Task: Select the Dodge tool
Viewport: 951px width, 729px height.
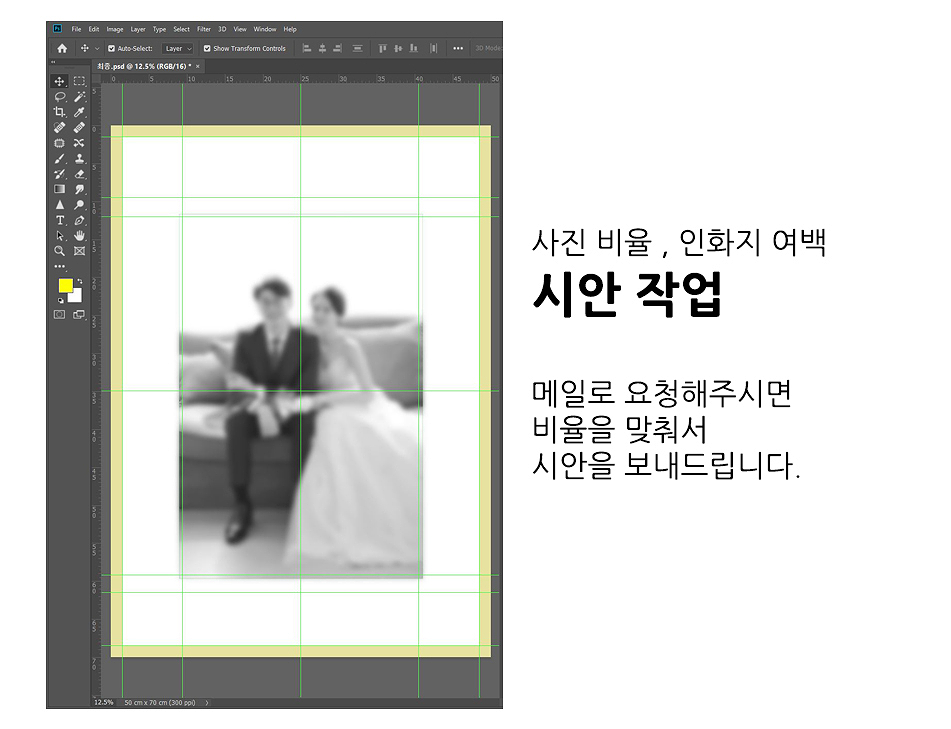Action: tap(79, 205)
